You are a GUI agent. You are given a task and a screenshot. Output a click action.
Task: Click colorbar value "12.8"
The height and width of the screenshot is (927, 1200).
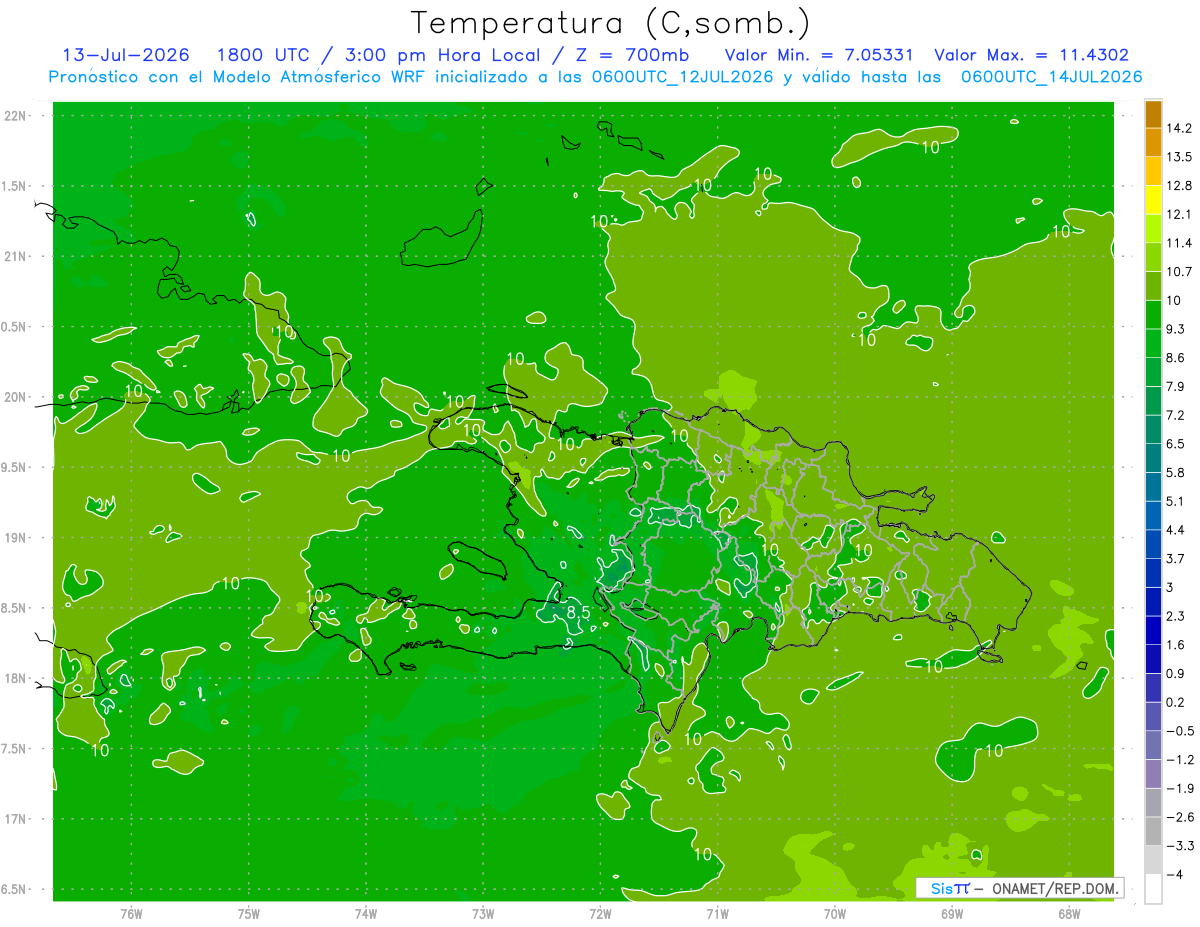1180,186
